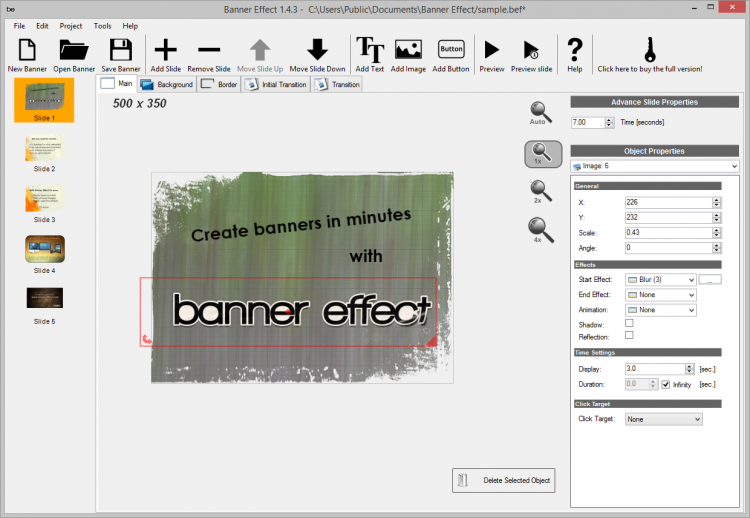Uncheck the Infinity duration checkbox
Screen dimensions: 750x518
coord(666,383)
